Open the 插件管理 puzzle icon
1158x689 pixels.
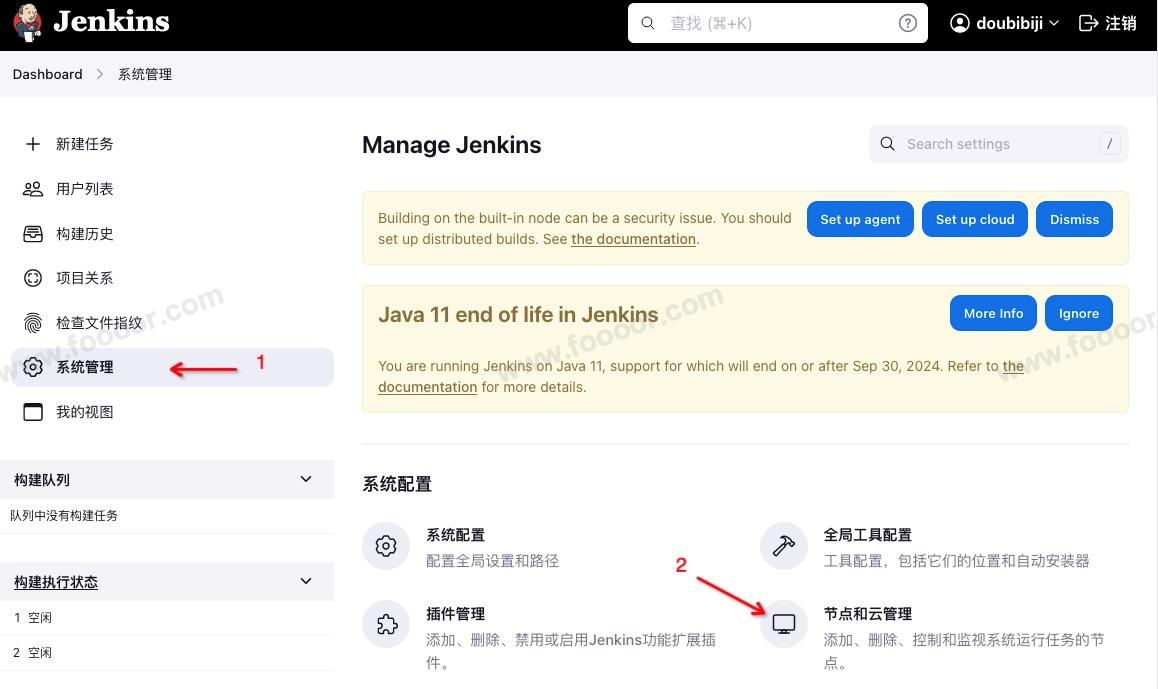click(x=386, y=625)
